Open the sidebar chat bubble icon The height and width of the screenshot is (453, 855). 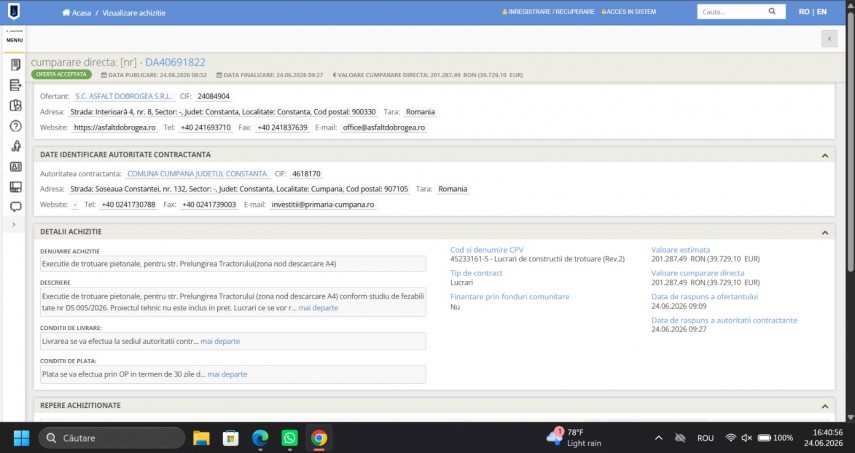[x=15, y=207]
